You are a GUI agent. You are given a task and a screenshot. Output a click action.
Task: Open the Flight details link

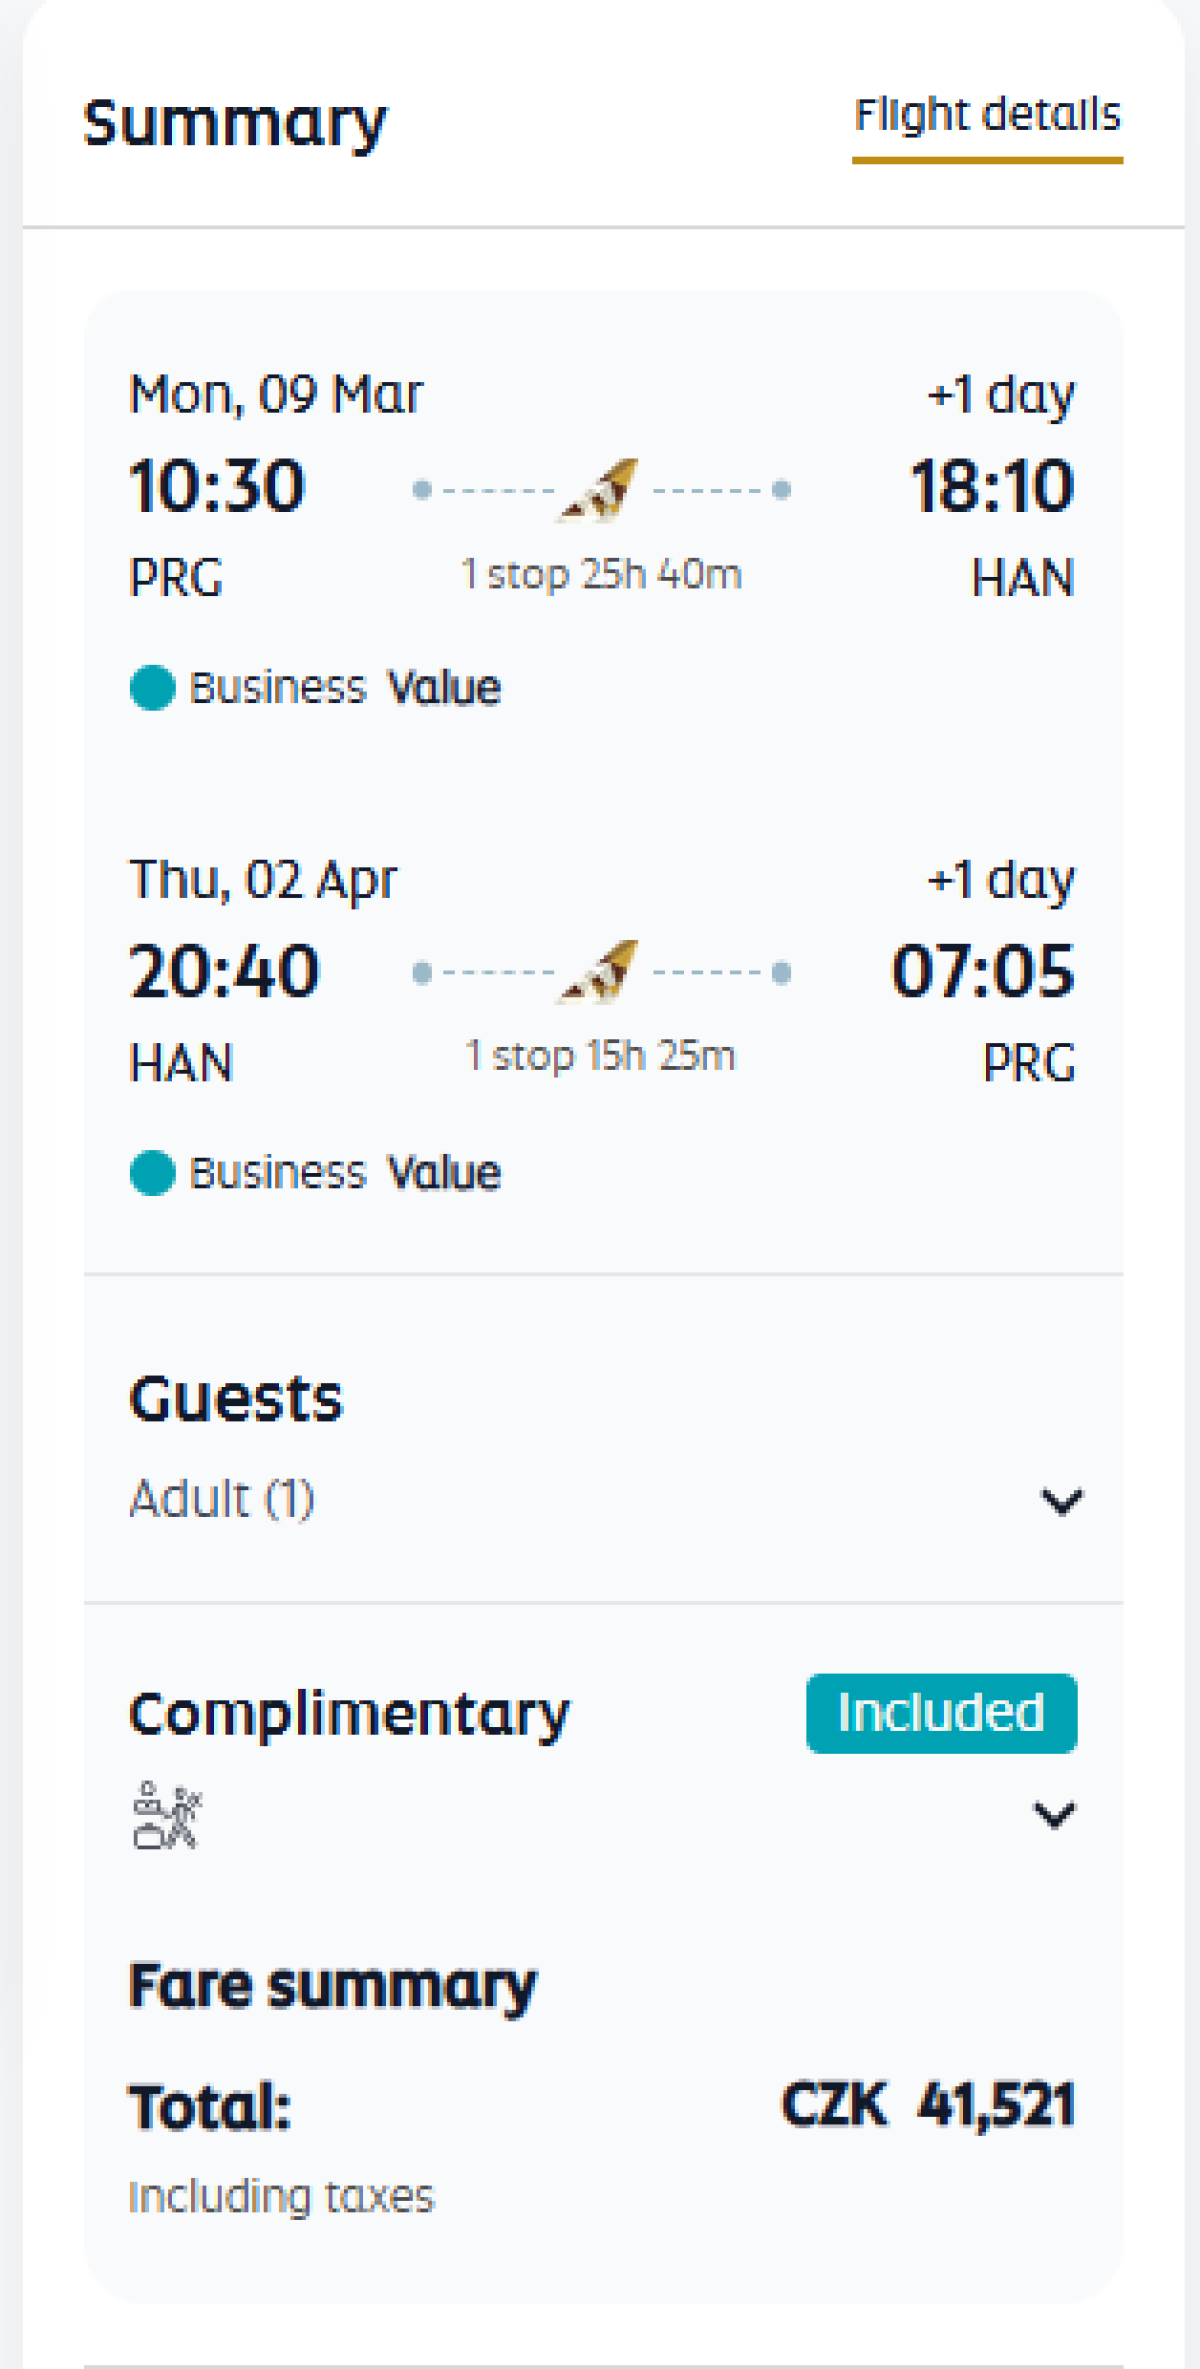987,116
